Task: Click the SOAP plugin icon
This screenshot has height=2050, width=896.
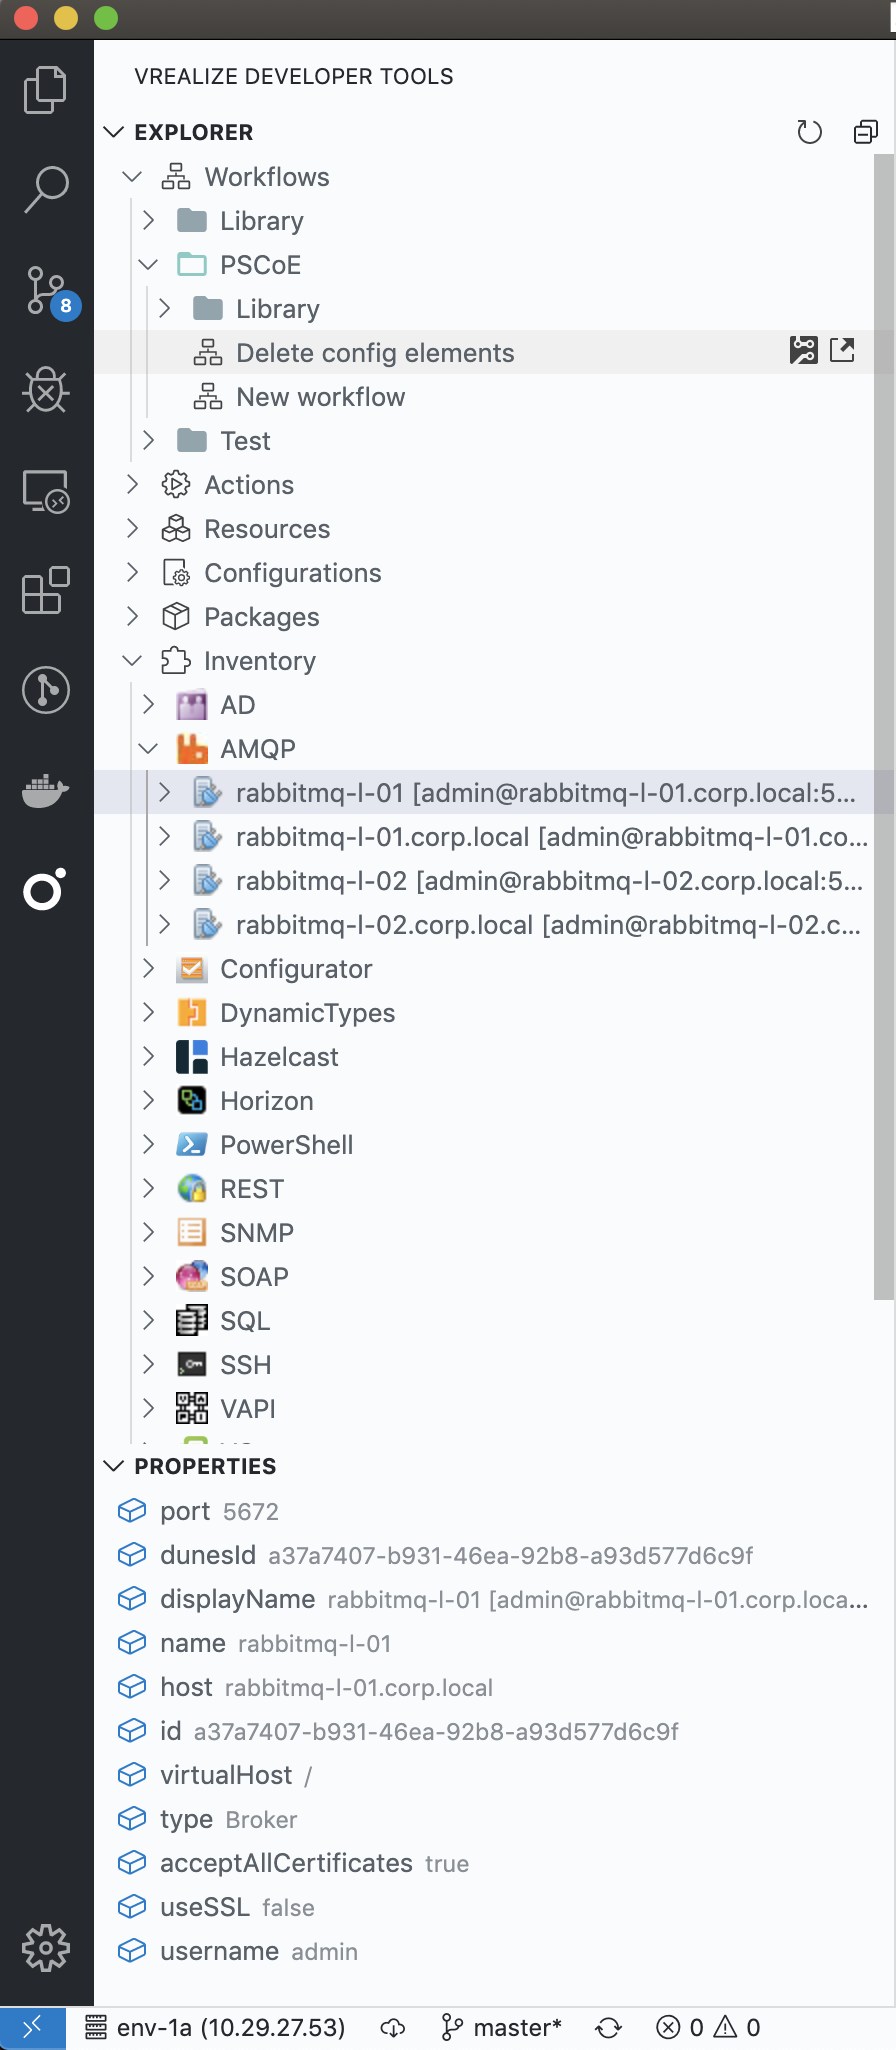Action: (x=191, y=1276)
